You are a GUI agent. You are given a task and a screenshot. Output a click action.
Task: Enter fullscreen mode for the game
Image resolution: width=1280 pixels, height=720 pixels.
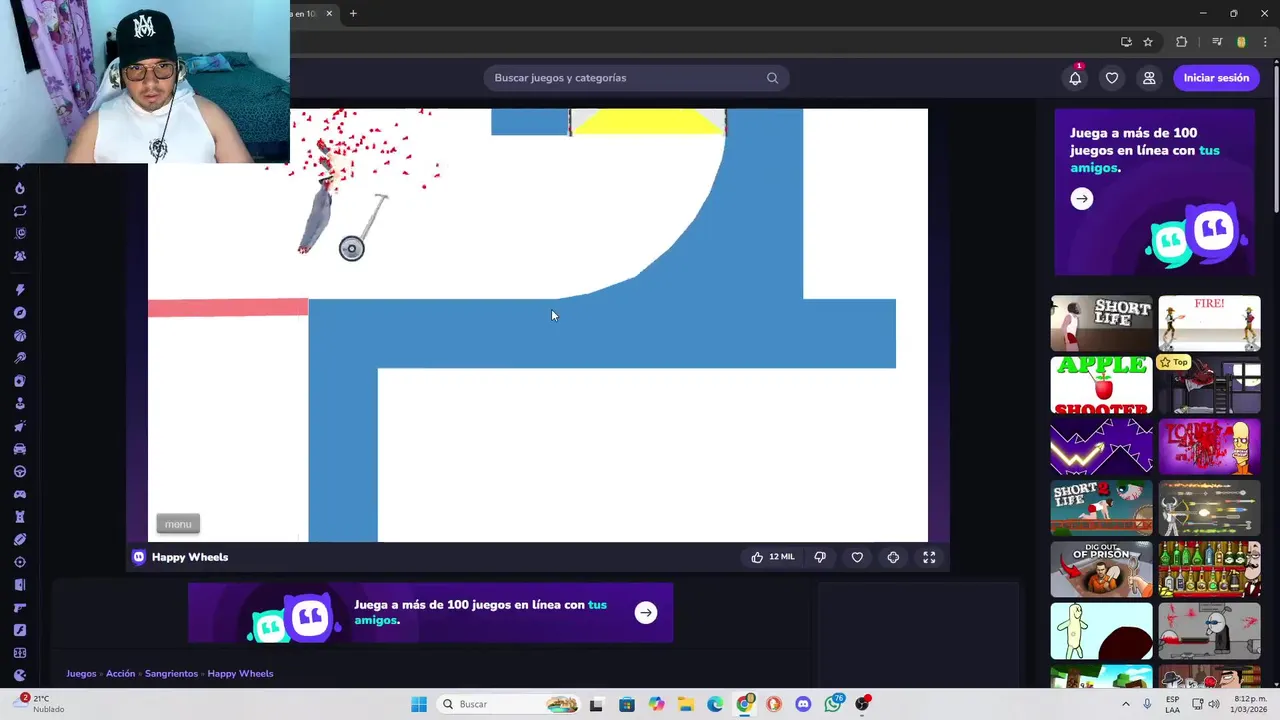929,557
